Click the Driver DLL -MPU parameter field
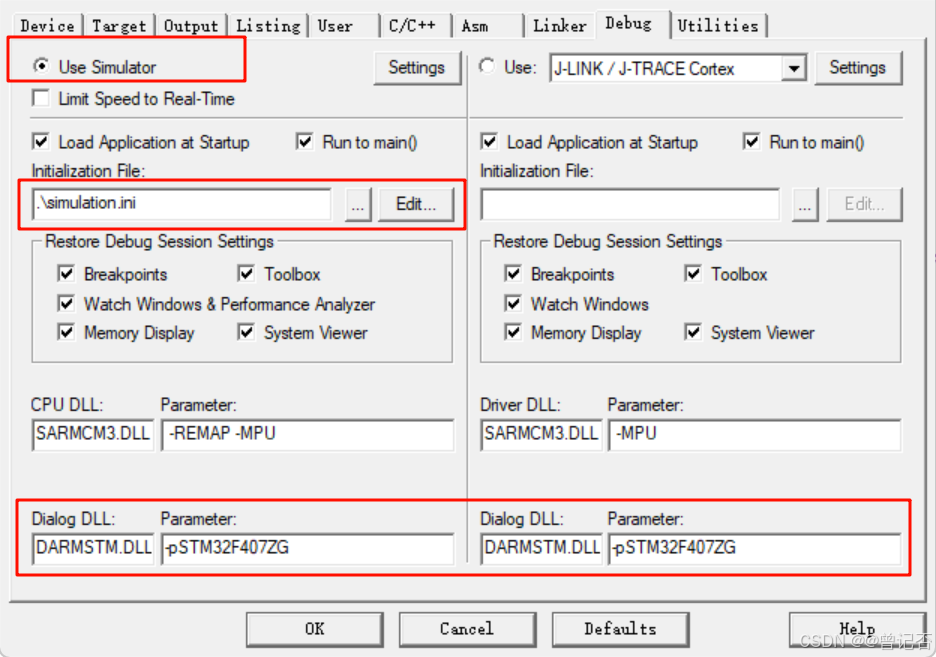This screenshot has height=657, width=936. click(x=755, y=434)
